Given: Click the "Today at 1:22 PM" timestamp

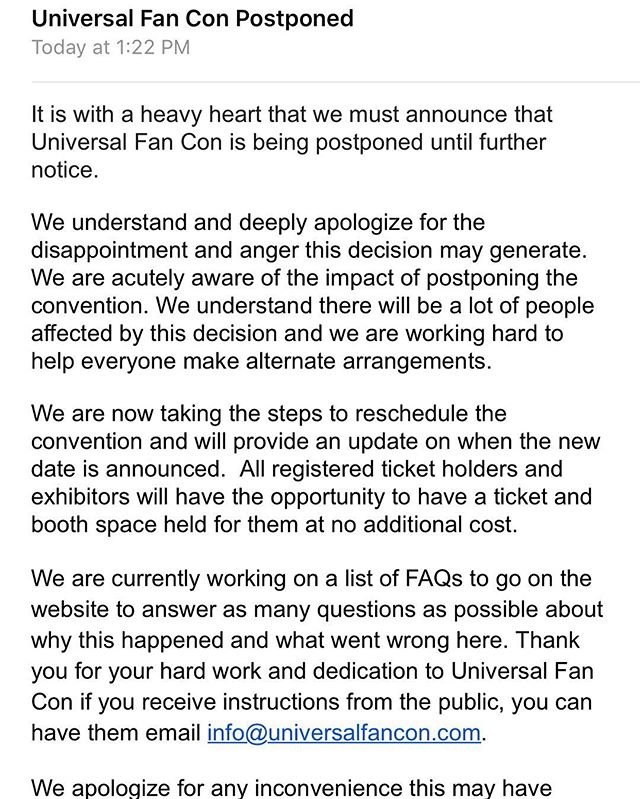Looking at the screenshot, I should (x=110, y=47).
